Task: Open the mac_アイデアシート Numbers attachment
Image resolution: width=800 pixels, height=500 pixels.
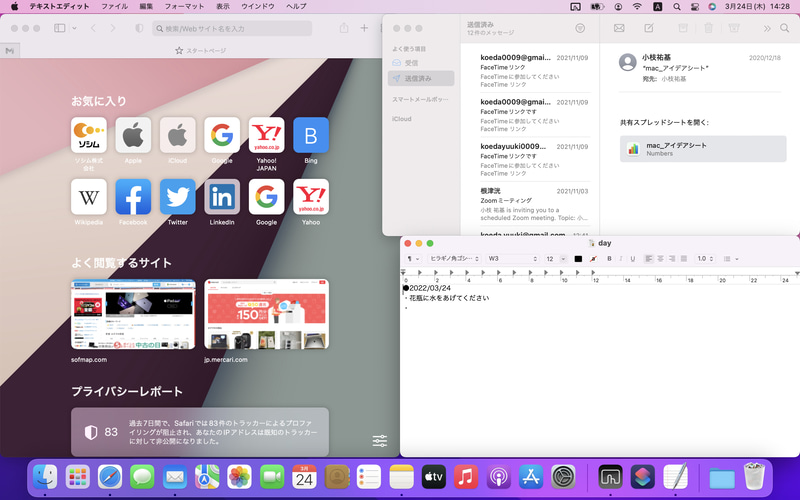Action: pyautogui.click(x=703, y=149)
